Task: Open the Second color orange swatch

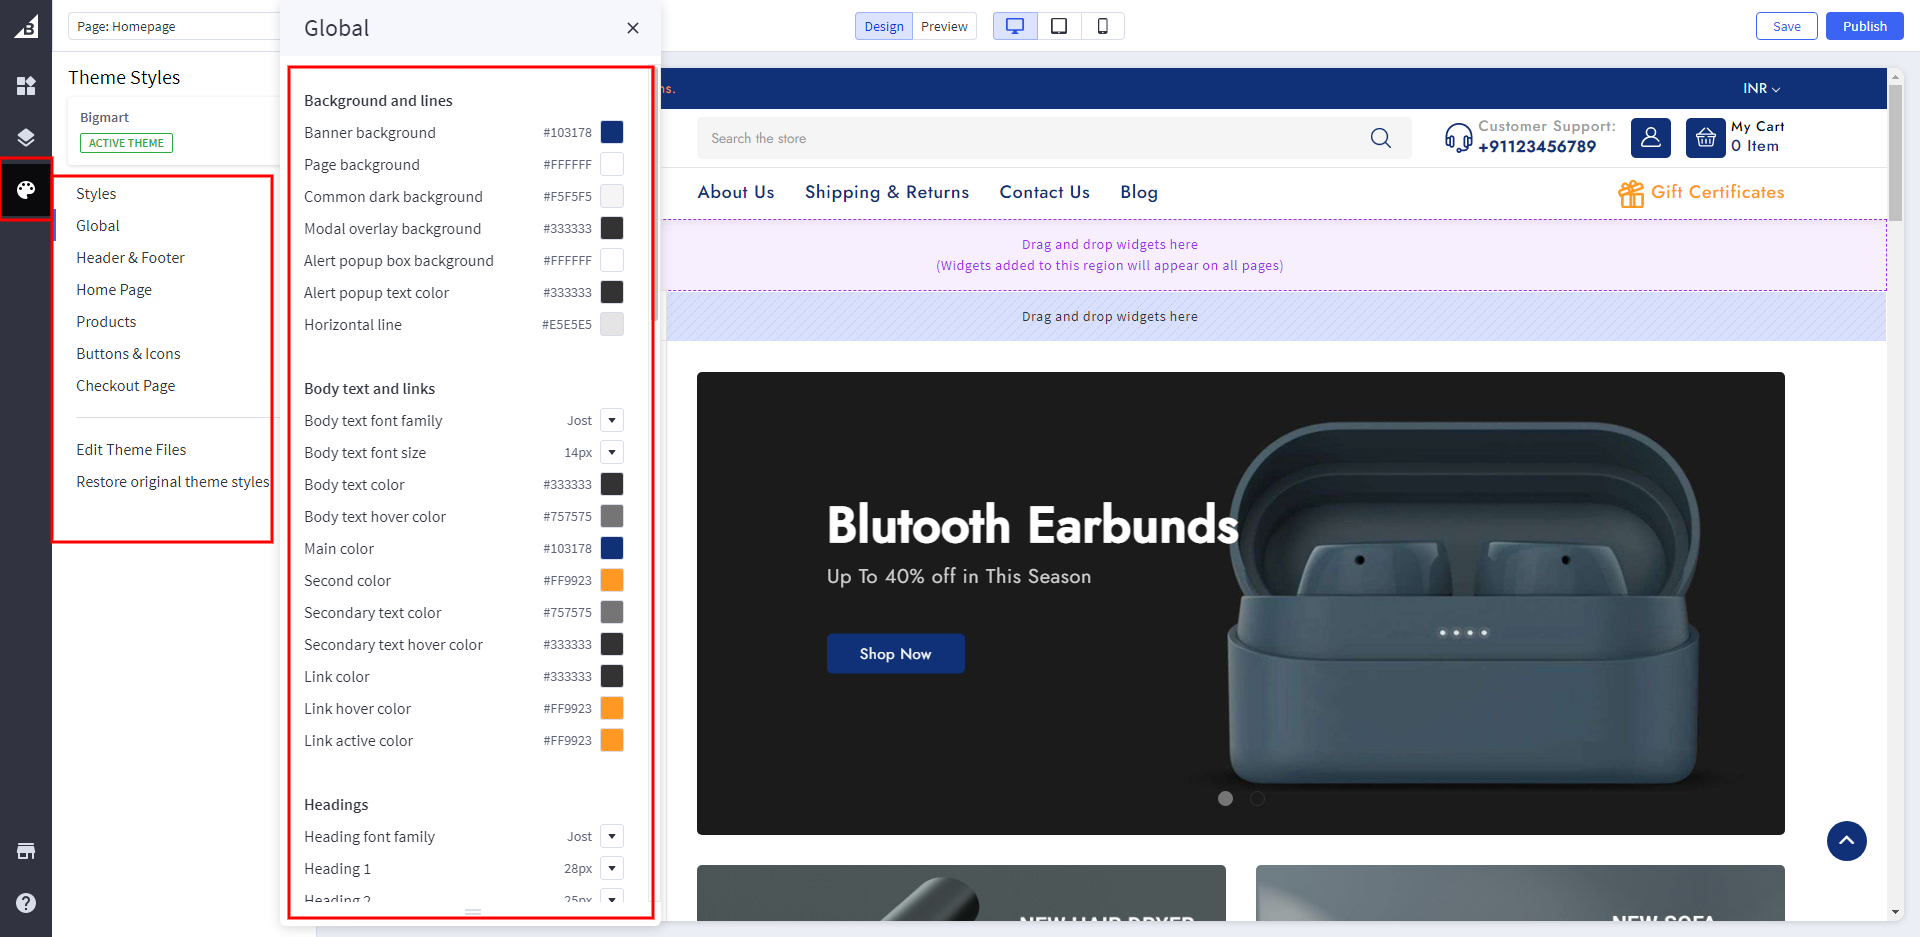Action: click(x=612, y=580)
